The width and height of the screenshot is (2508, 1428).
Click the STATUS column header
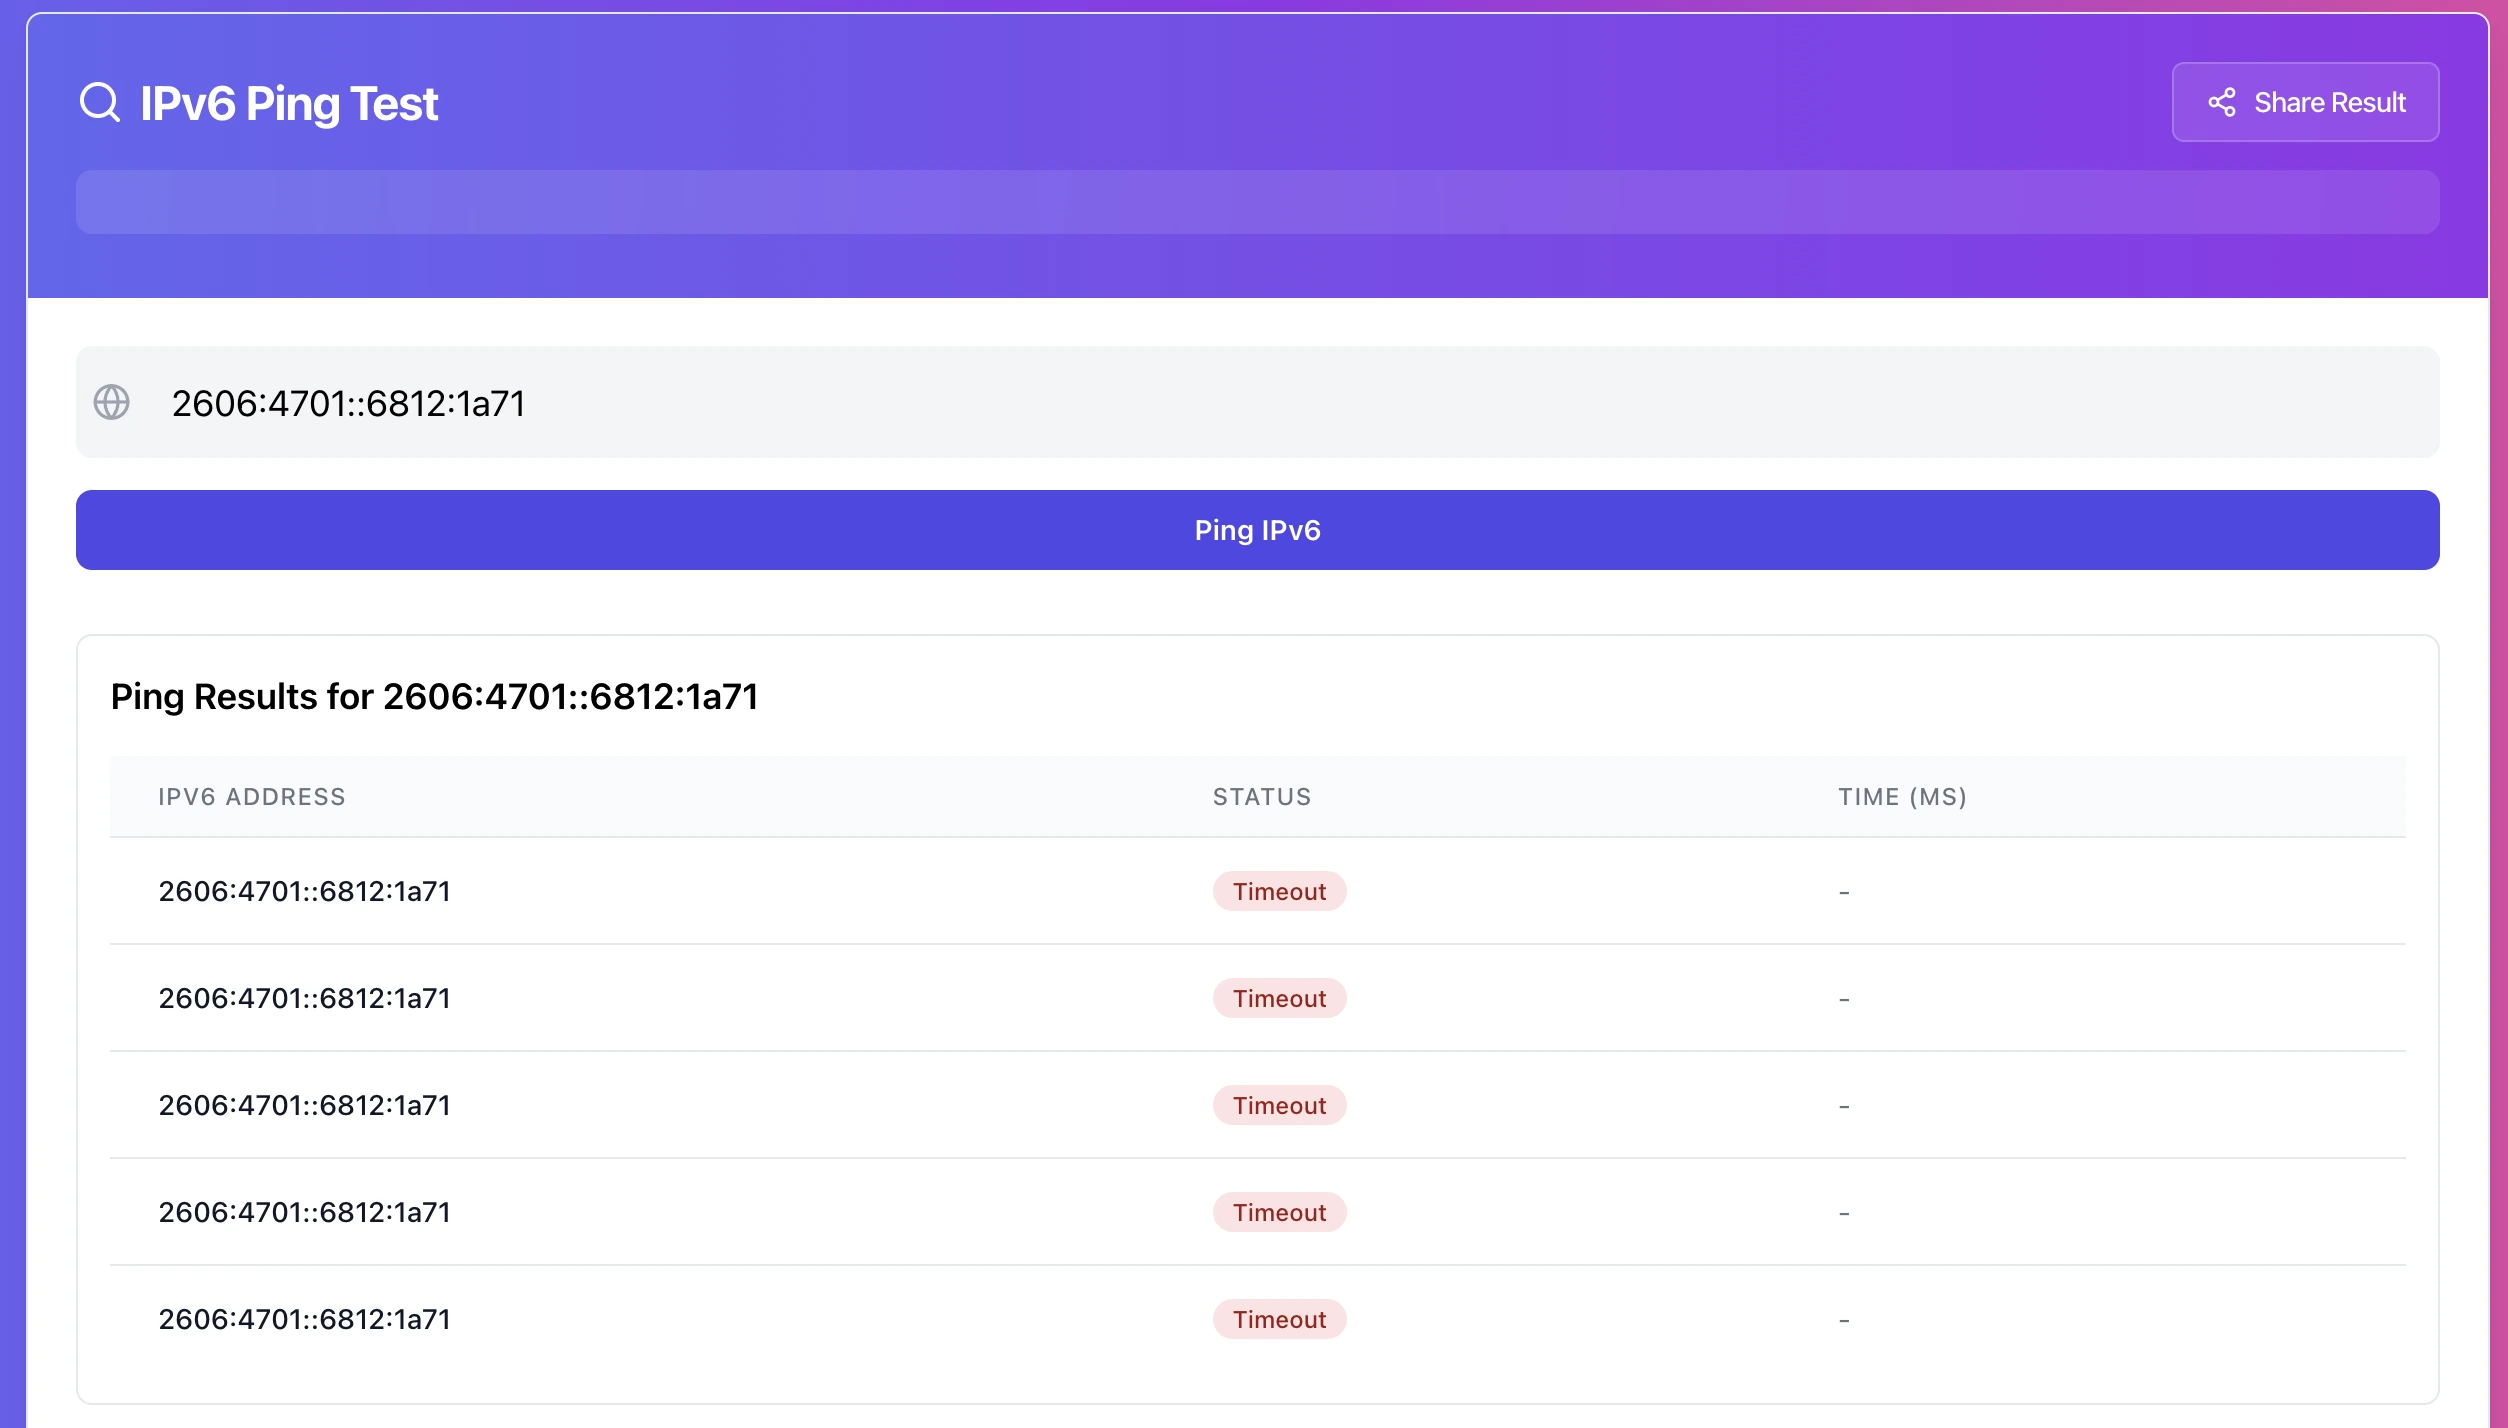point(1261,797)
